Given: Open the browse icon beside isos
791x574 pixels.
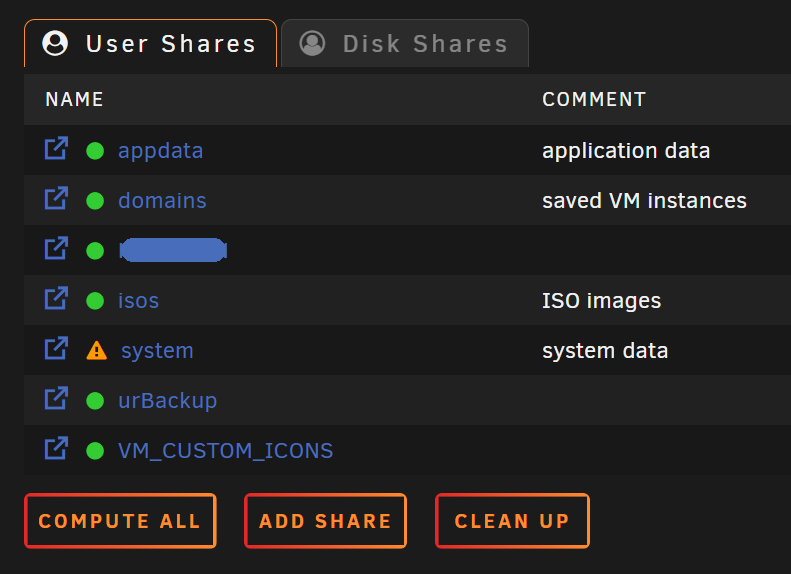Looking at the screenshot, I should [x=56, y=298].
